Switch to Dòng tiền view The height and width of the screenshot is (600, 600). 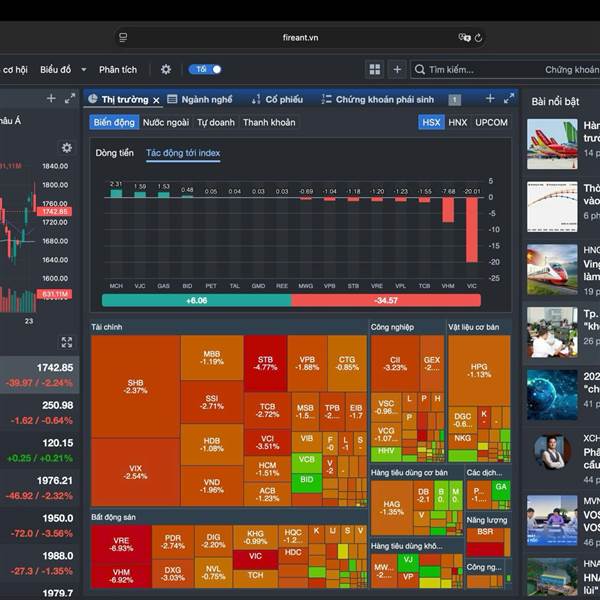(114, 153)
